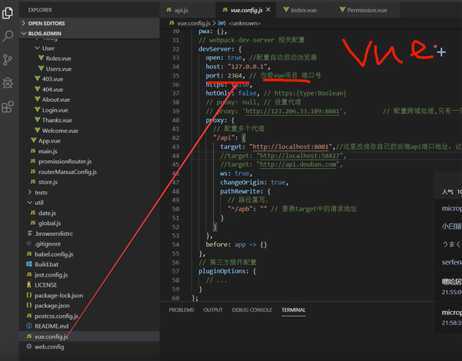Open the .browserslistrc file

coord(53,234)
